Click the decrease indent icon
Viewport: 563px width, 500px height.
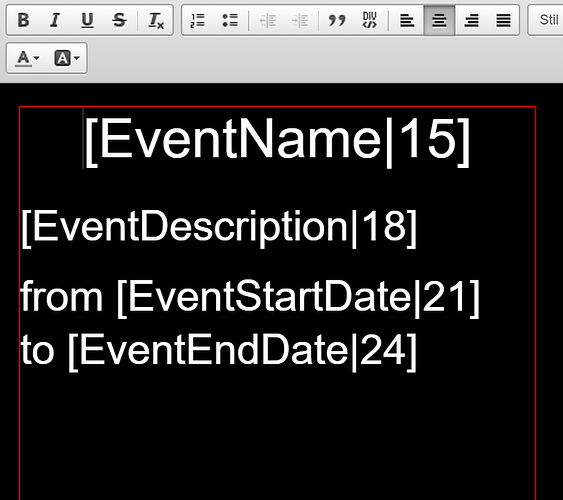[x=267, y=20]
